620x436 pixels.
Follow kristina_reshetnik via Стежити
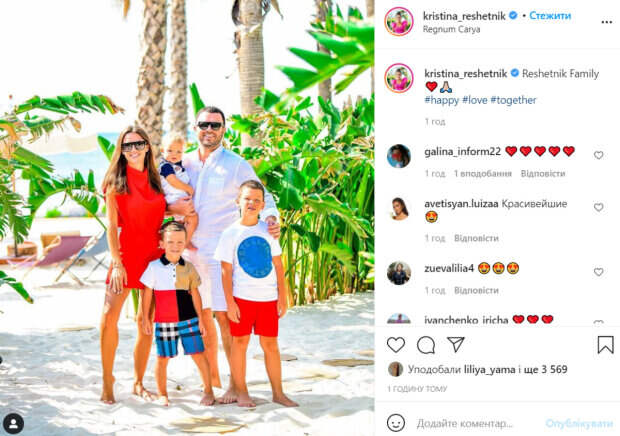pyautogui.click(x=550, y=15)
